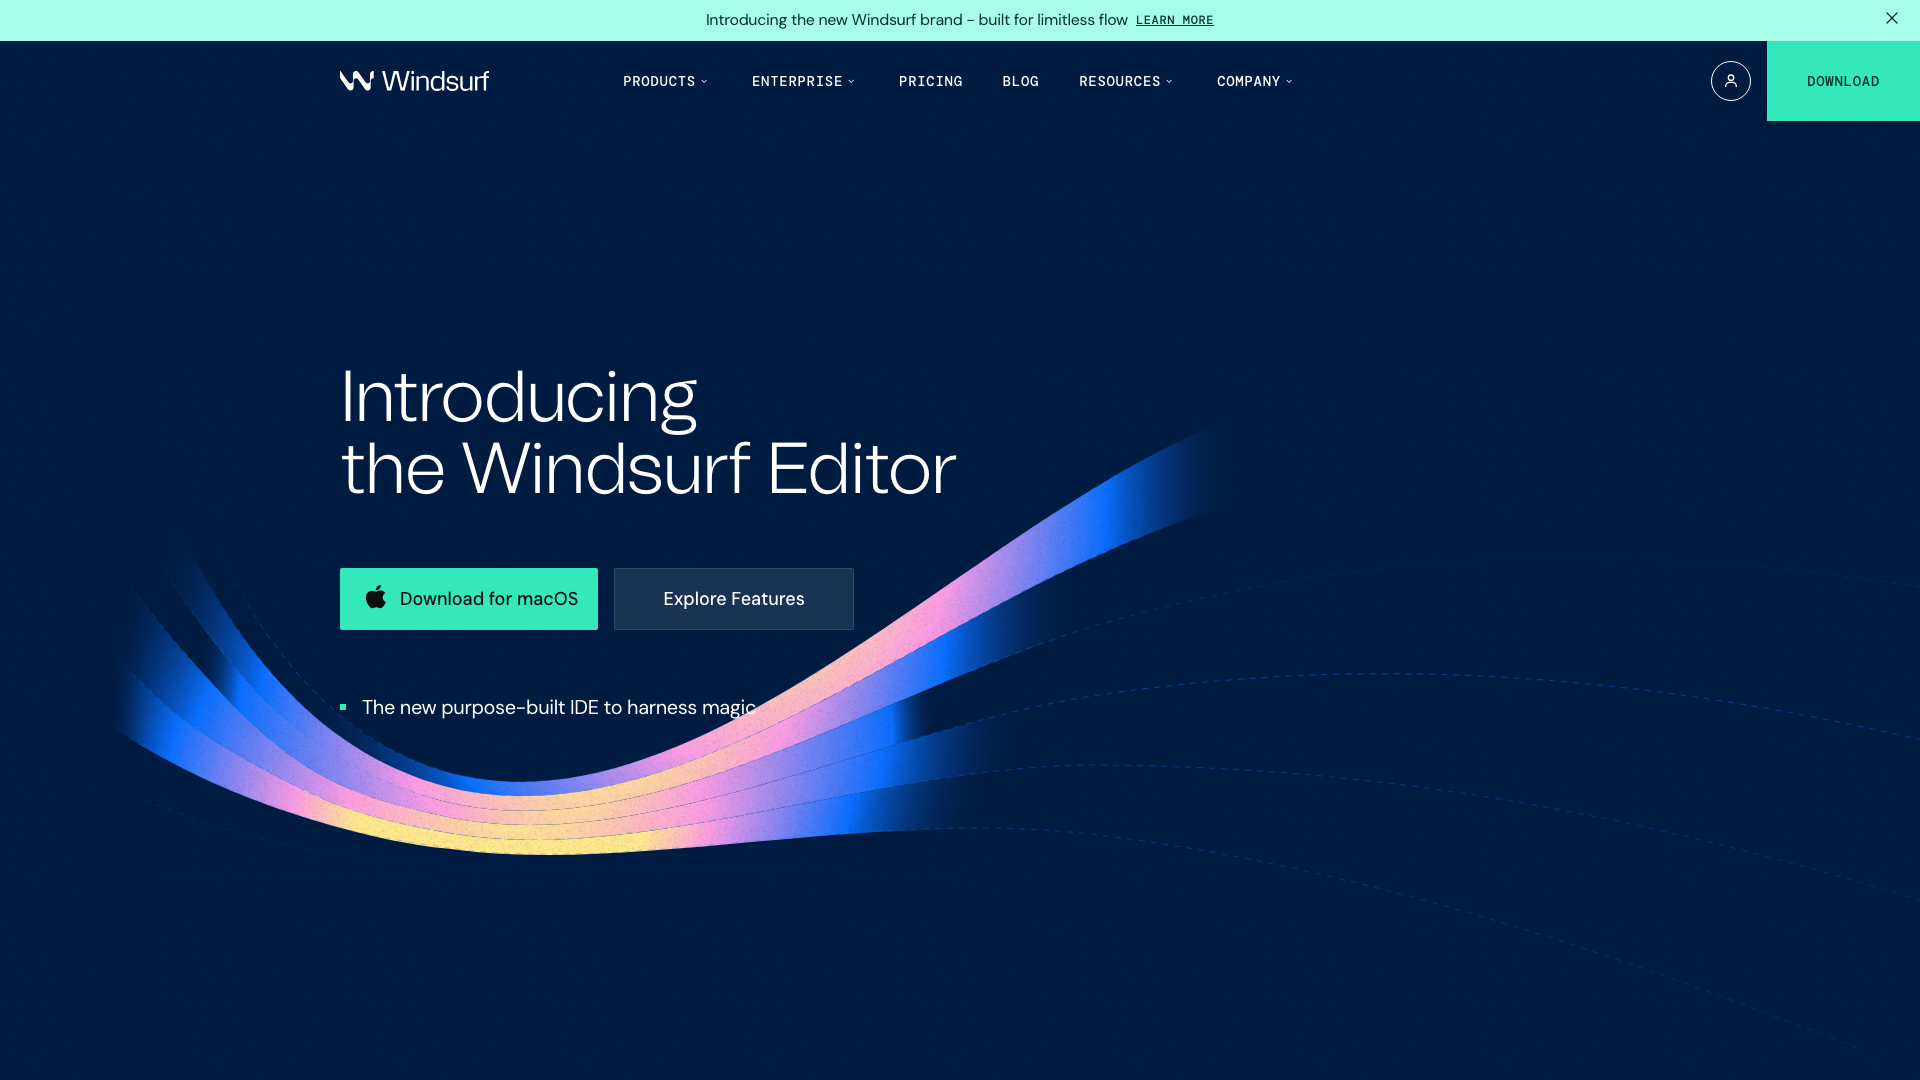This screenshot has width=1920, height=1080.
Task: Expand the Resources dropdown menu
Action: click(1126, 81)
